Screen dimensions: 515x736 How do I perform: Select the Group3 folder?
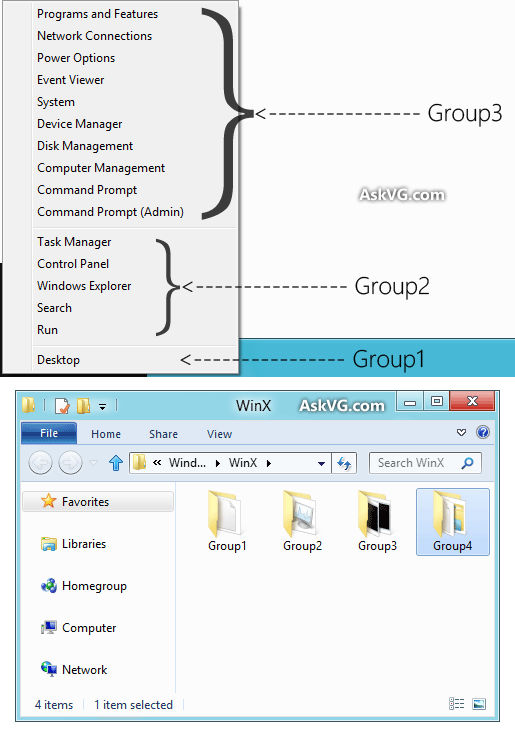(377, 521)
